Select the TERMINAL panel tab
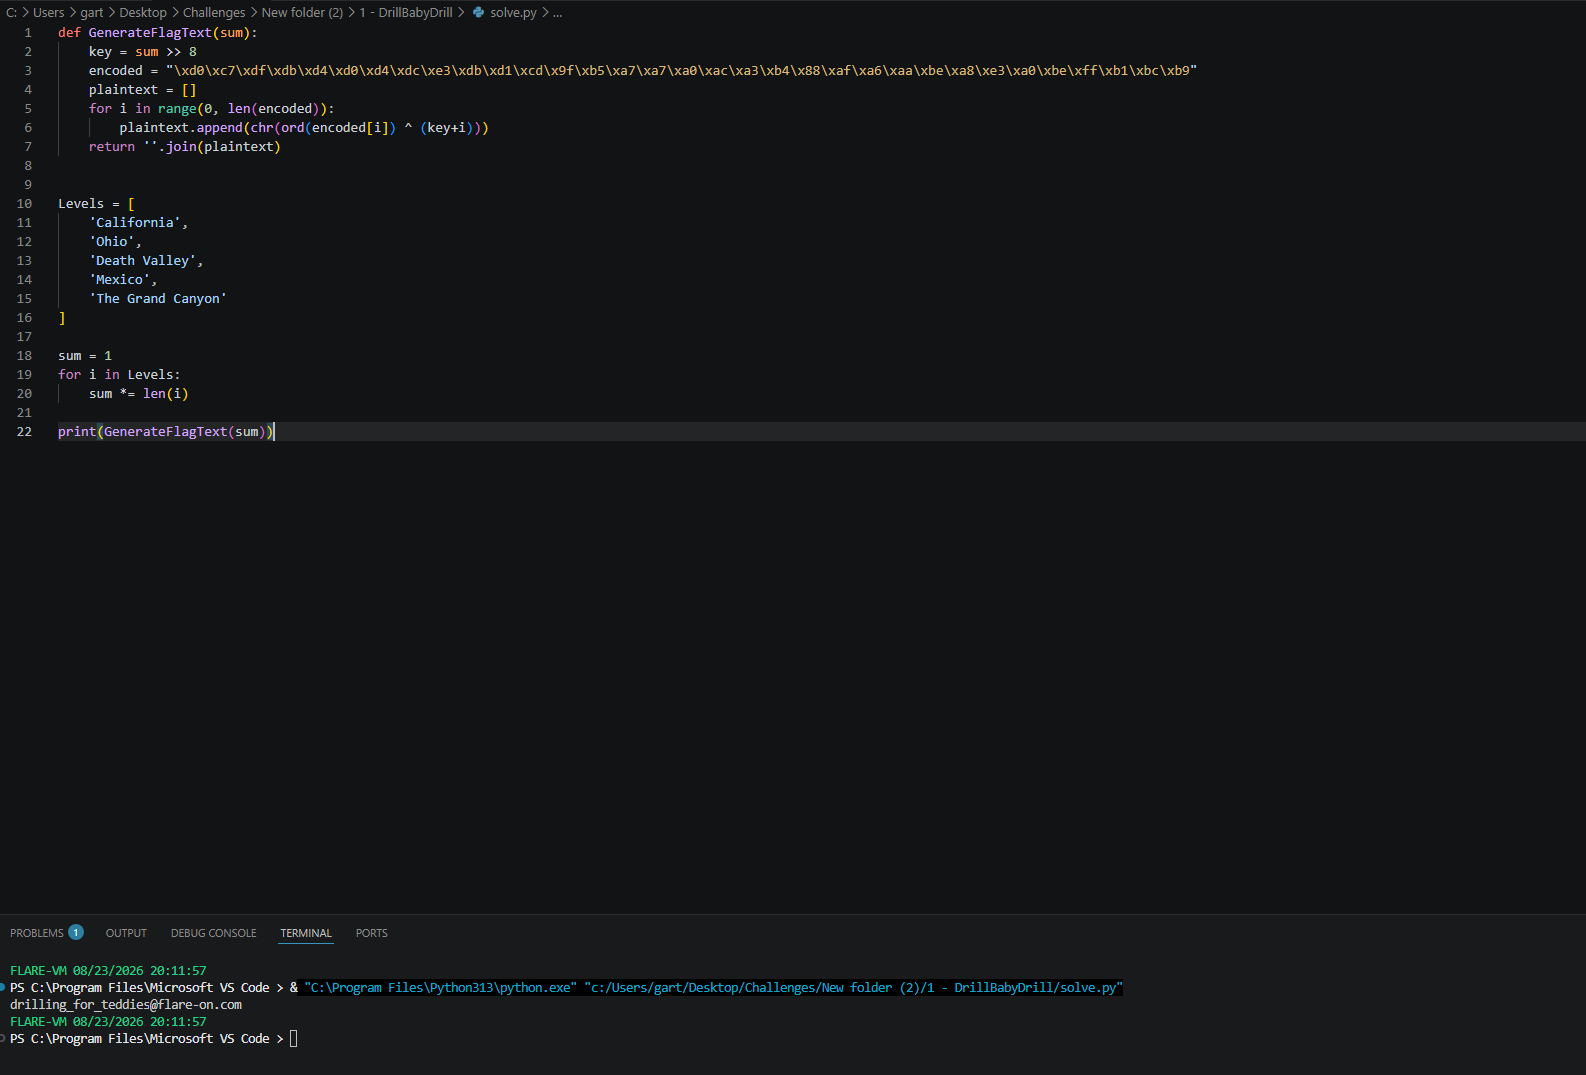The width and height of the screenshot is (1586, 1075). pos(306,933)
